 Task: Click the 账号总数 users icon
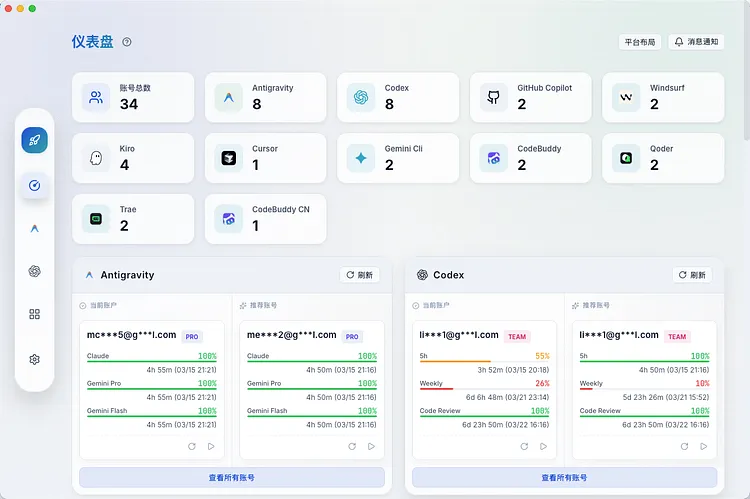[x=96, y=97]
